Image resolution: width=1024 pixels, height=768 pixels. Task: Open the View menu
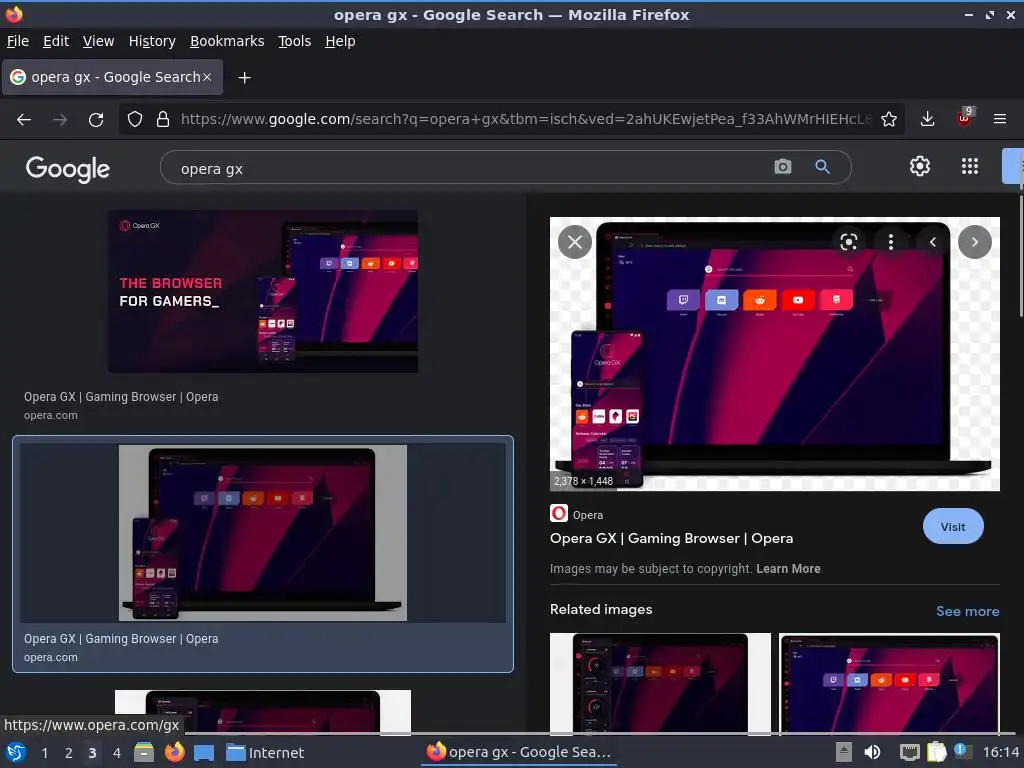(98, 41)
